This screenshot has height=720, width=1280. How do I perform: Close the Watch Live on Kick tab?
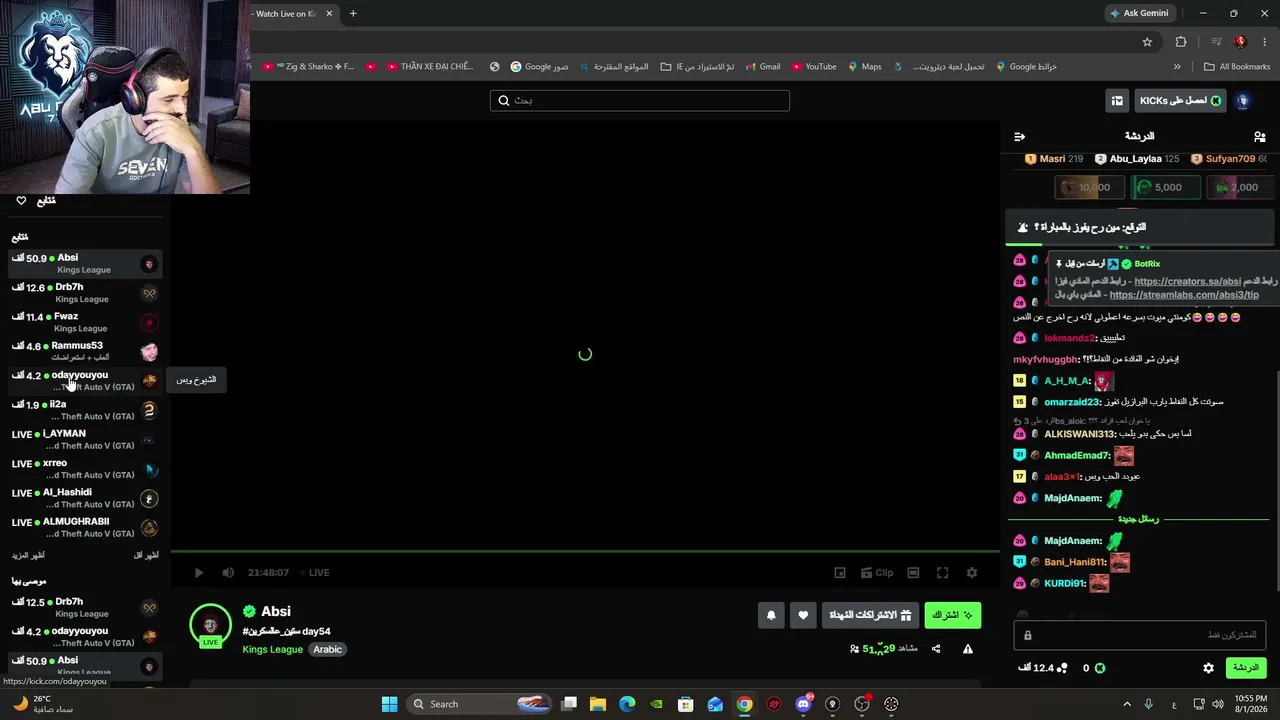[x=330, y=14]
